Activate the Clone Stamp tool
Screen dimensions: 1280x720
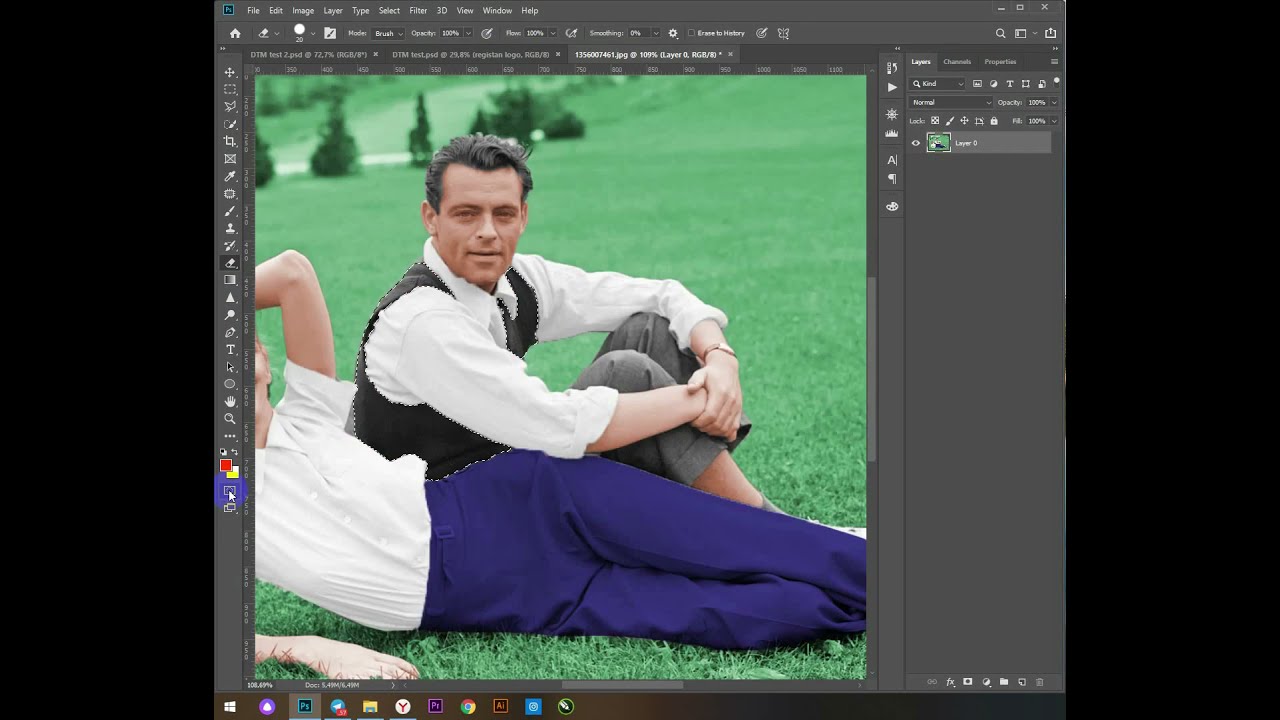pos(230,228)
